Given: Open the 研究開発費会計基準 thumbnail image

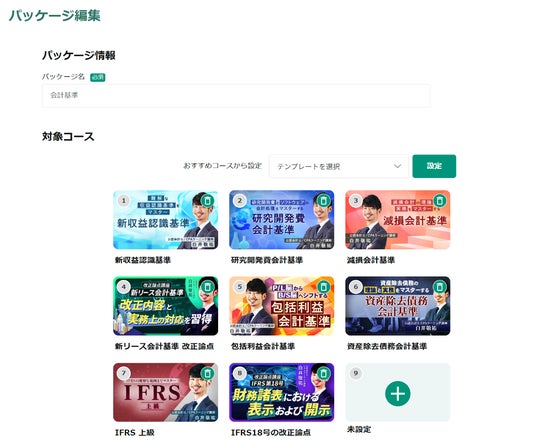Looking at the screenshot, I should [282, 220].
